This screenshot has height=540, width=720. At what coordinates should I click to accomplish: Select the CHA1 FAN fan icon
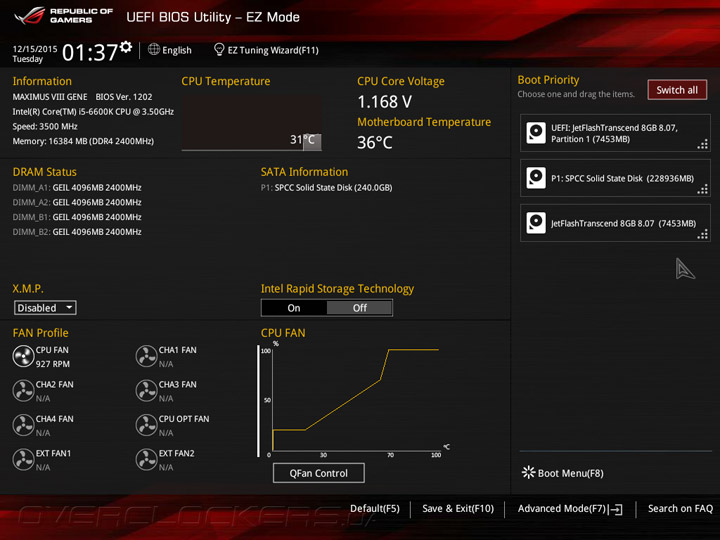coord(146,356)
